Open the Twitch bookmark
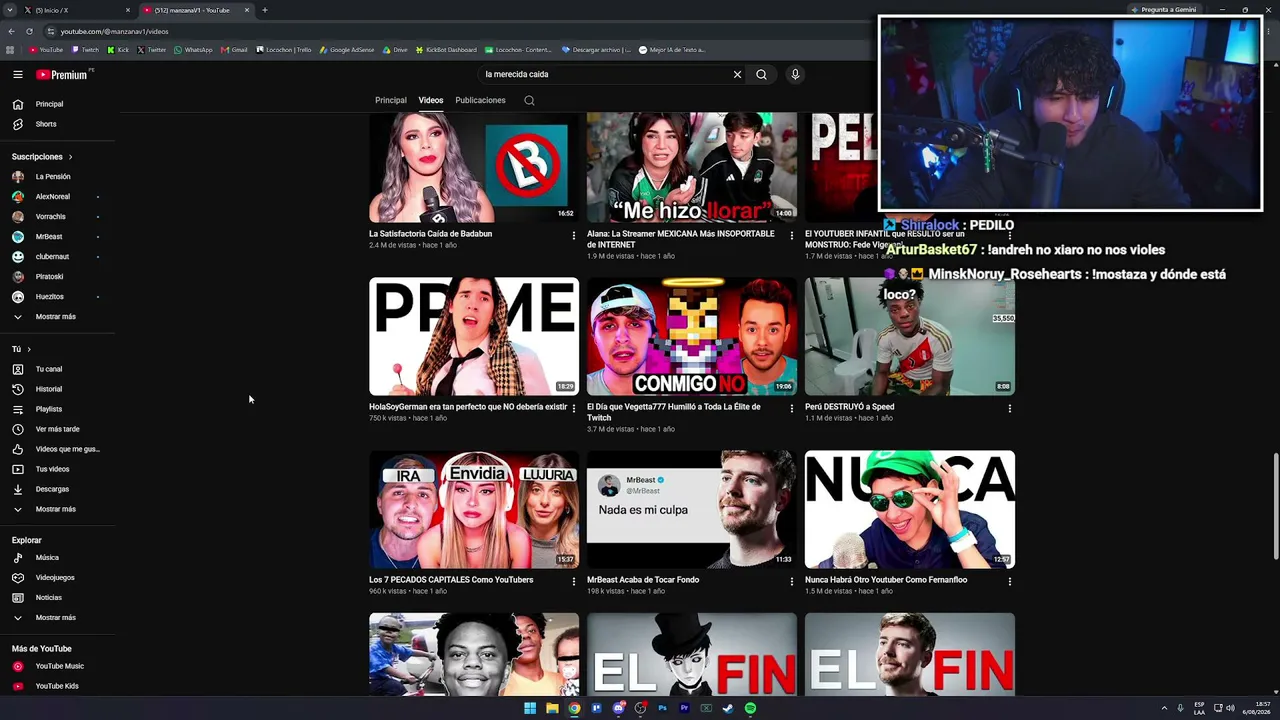Screen dimensions: 1280x720 coord(86,50)
